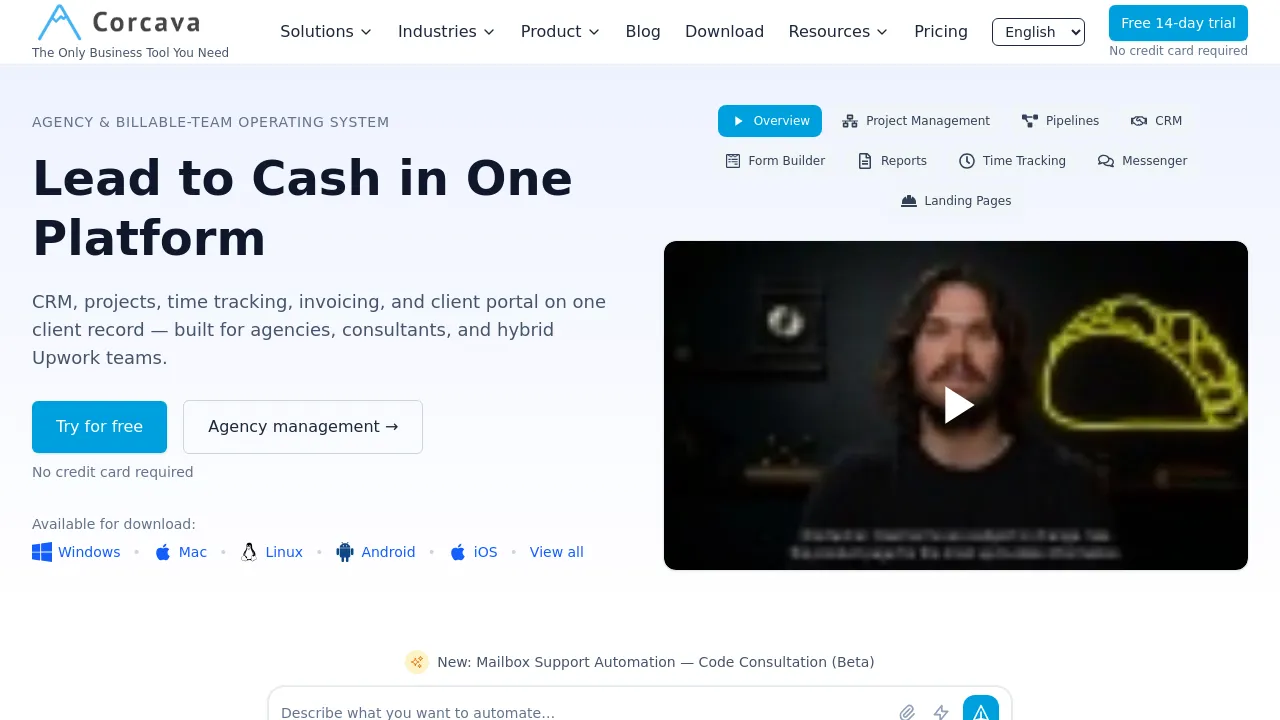The height and width of the screenshot is (720, 1280).
Task: Select the Time Tracking clock icon
Action: [967, 161]
